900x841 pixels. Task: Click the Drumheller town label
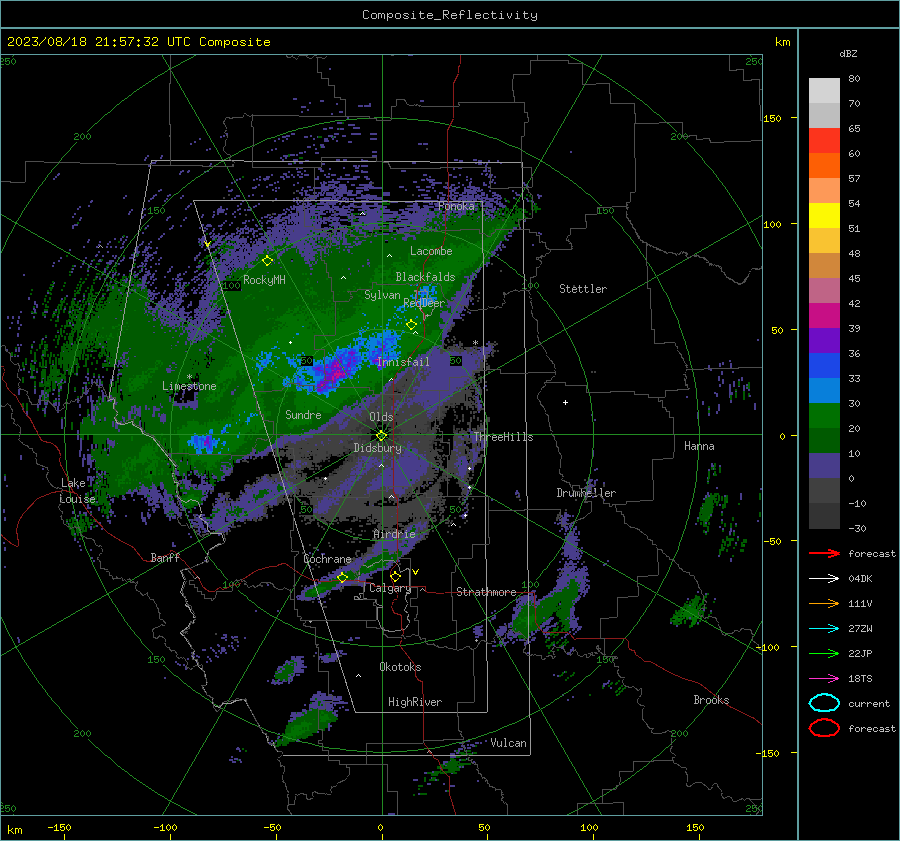(586, 493)
